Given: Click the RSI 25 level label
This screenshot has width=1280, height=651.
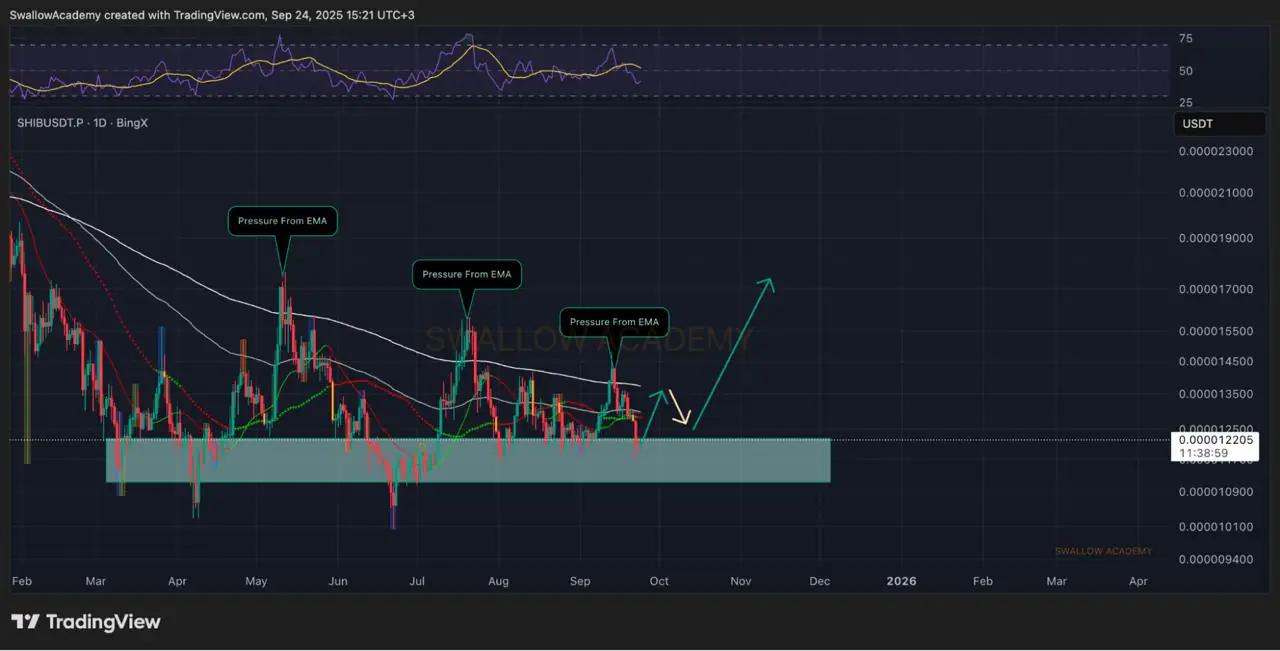Looking at the screenshot, I should 1186,103.
